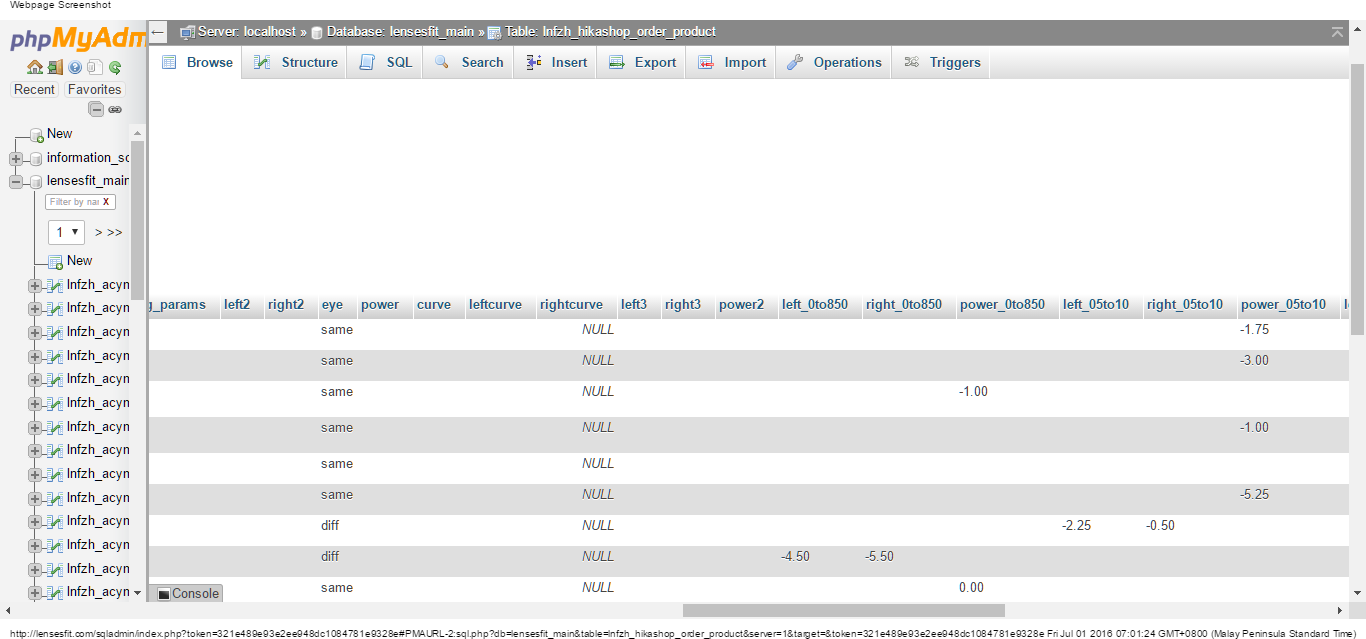Screen dimensions: 1366x639
Task: Sort by left2 column header
Action: [x=237, y=305]
